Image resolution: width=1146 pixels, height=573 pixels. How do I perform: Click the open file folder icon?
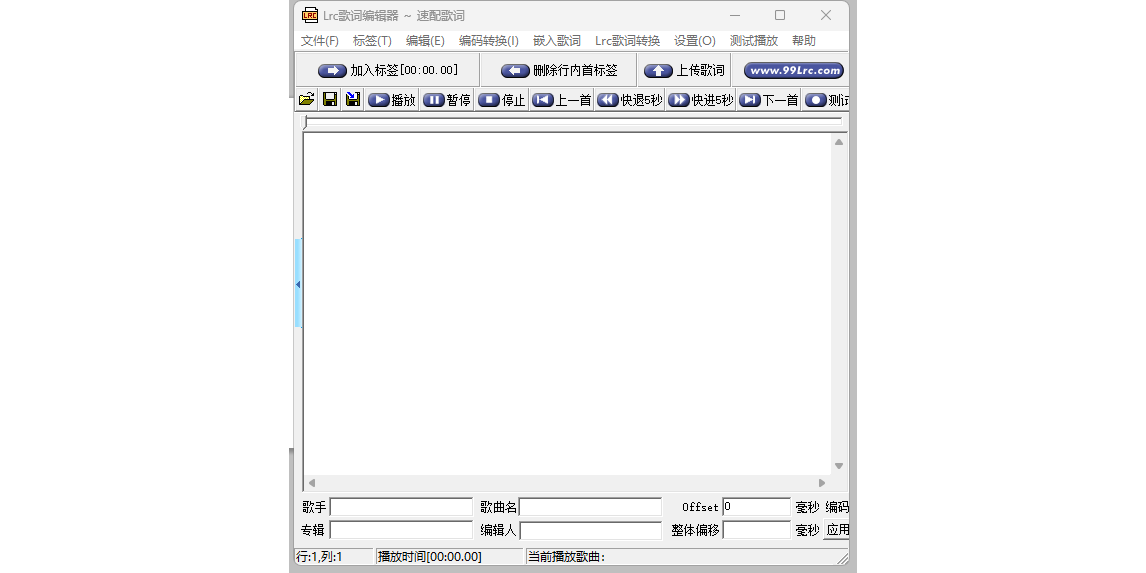tap(307, 100)
